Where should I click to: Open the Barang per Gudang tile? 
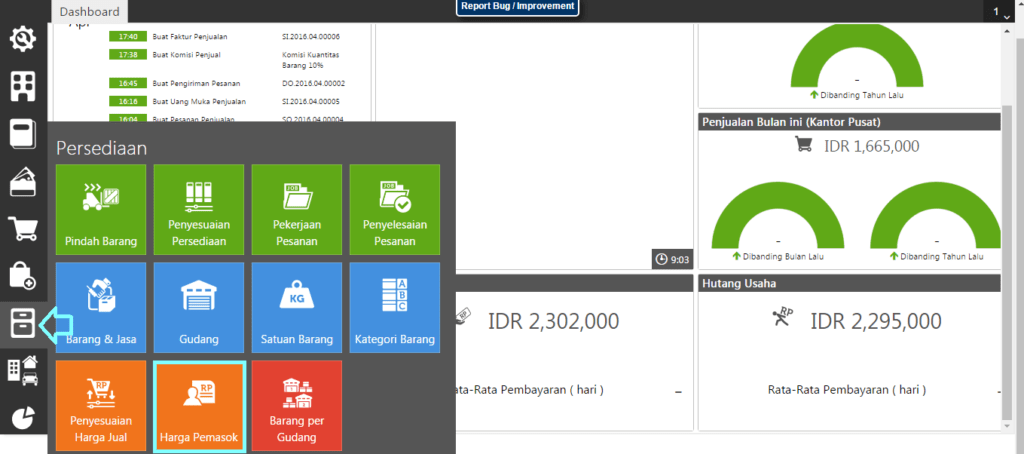tap(296, 406)
